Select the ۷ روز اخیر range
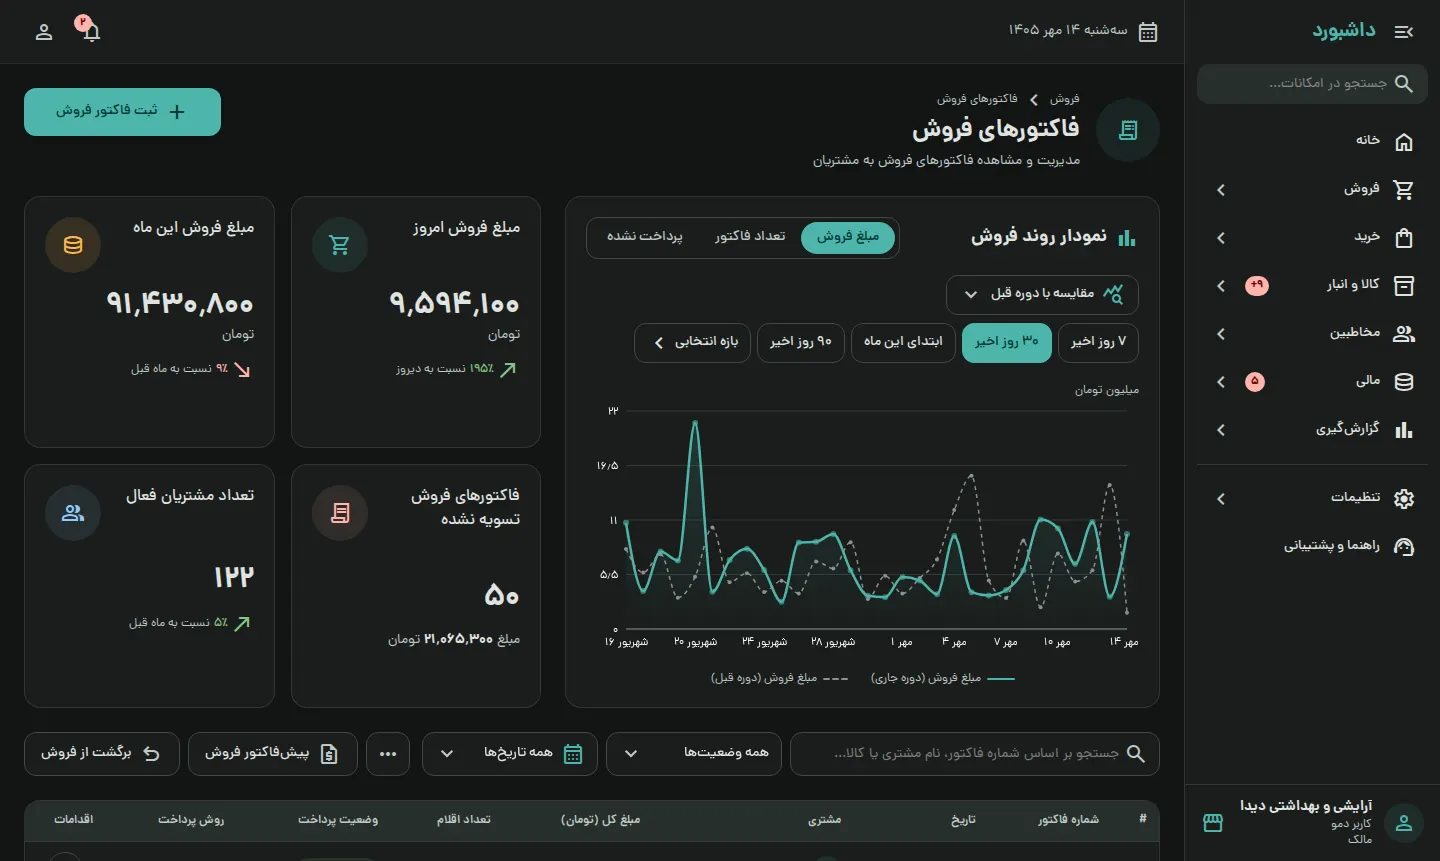Screen dimensions: 1440x861 point(1098,342)
